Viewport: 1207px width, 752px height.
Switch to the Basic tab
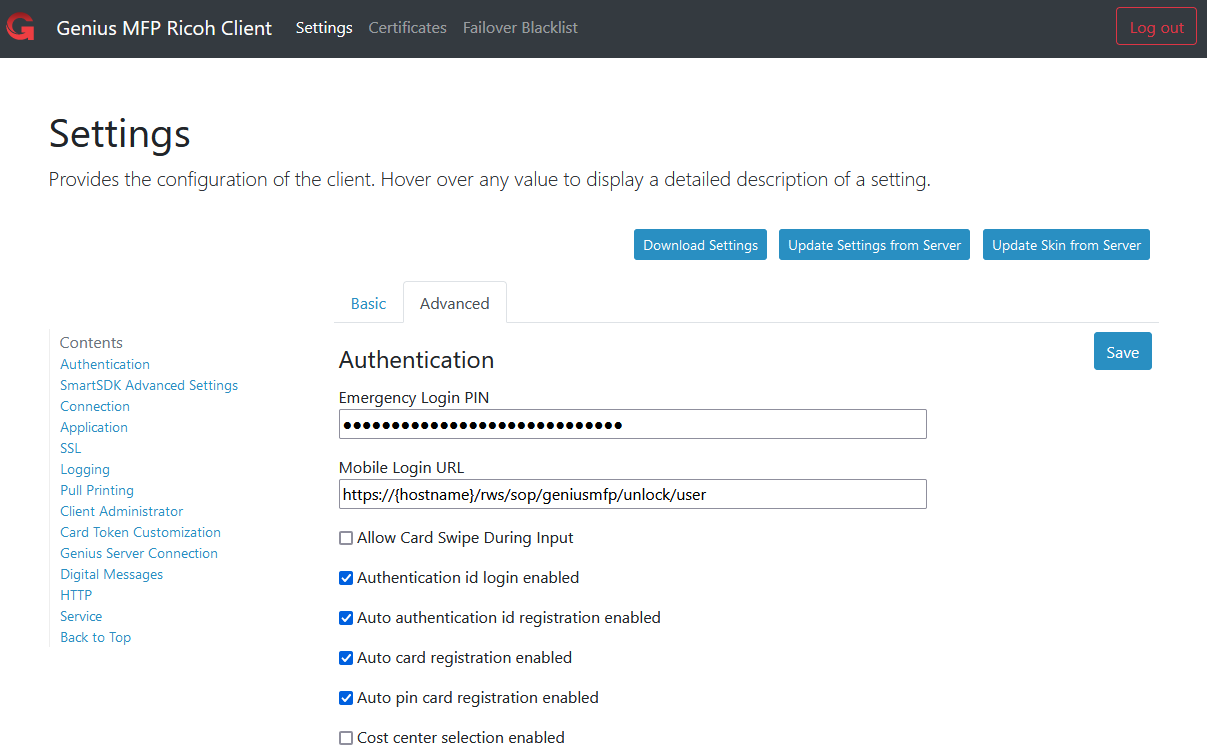368,303
